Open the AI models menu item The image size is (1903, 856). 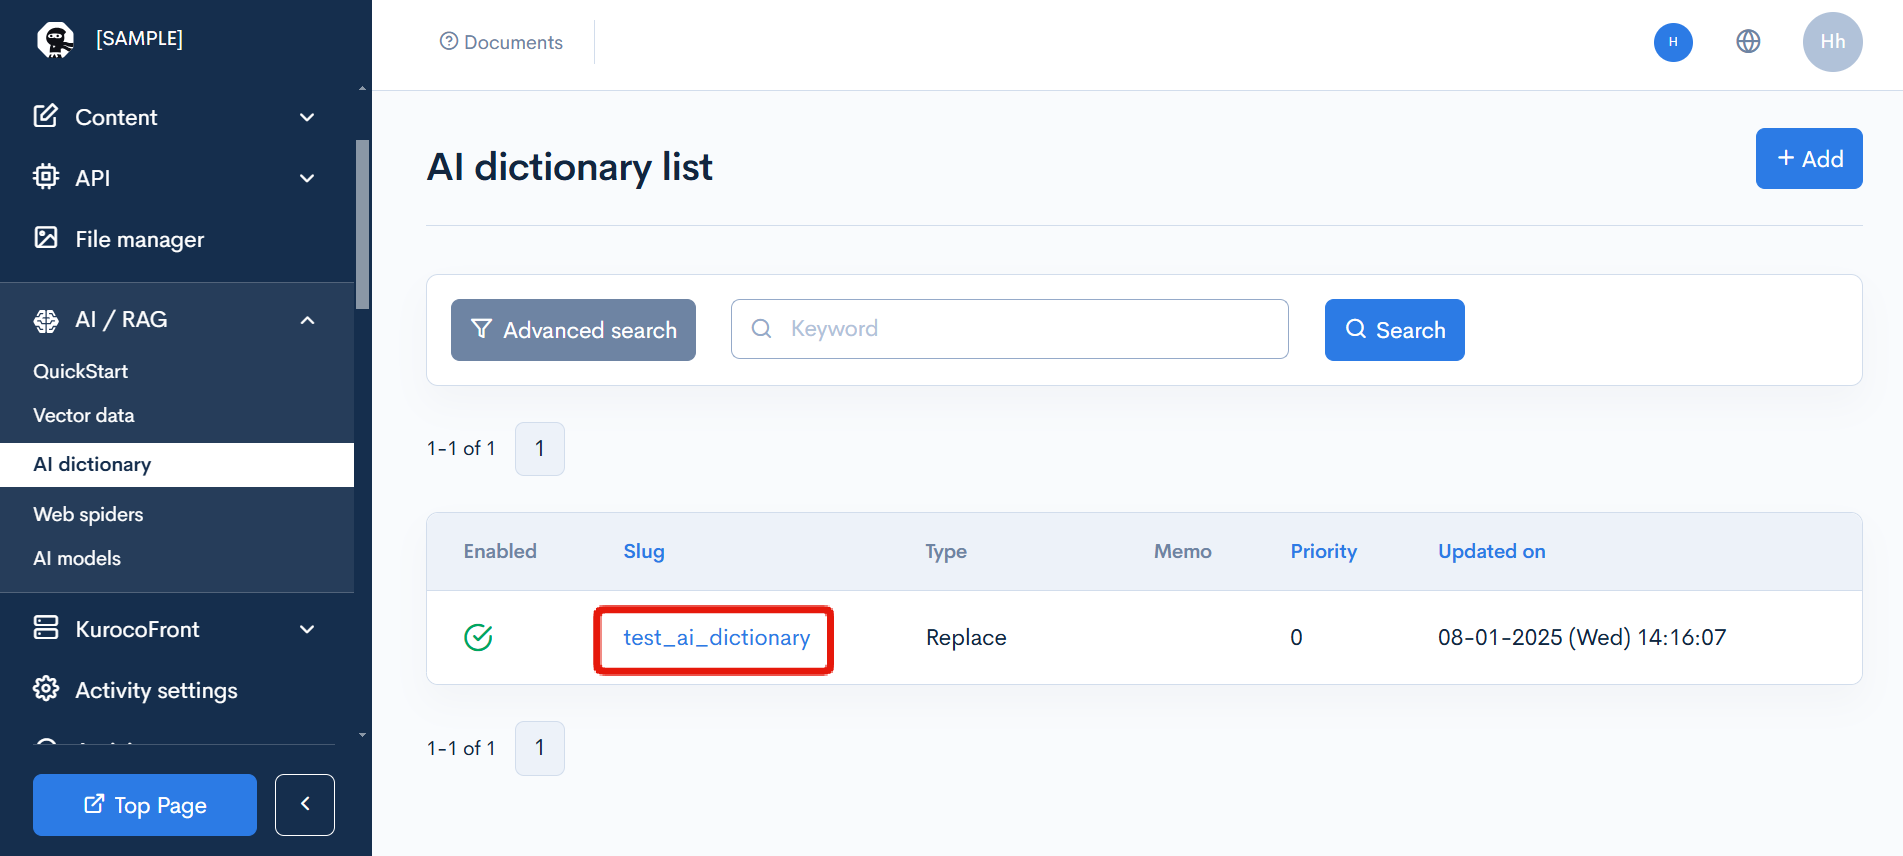77,558
